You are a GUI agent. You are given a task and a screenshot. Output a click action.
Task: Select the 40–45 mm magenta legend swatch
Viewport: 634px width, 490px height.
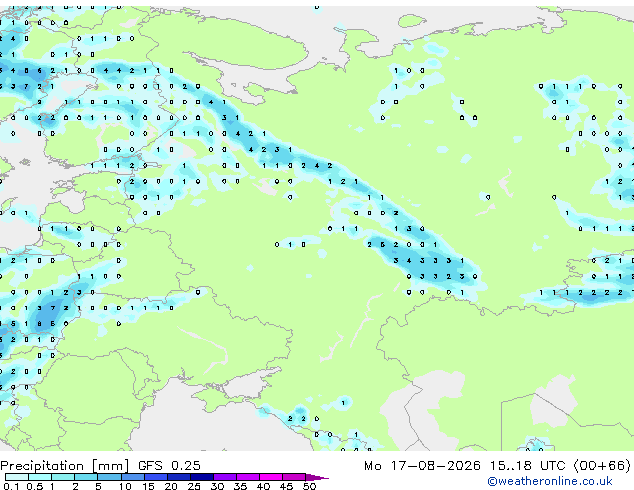(x=271, y=477)
